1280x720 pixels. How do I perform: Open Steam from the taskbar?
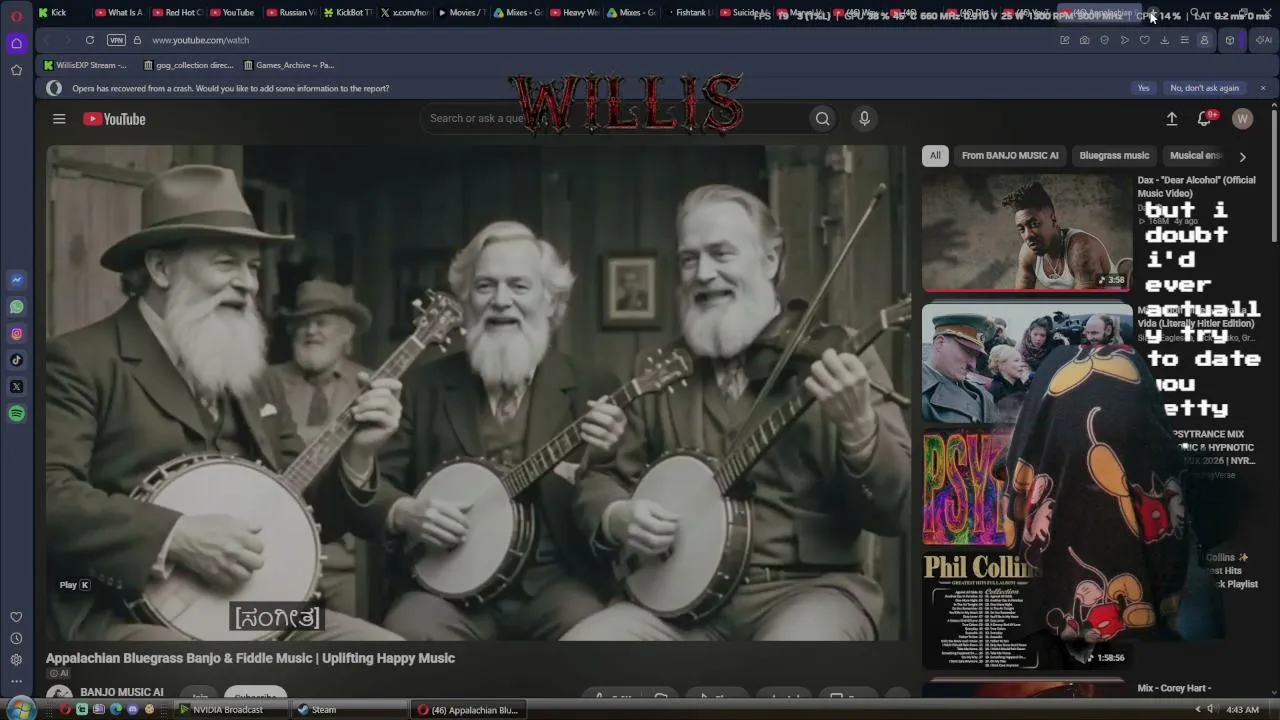[349, 710]
